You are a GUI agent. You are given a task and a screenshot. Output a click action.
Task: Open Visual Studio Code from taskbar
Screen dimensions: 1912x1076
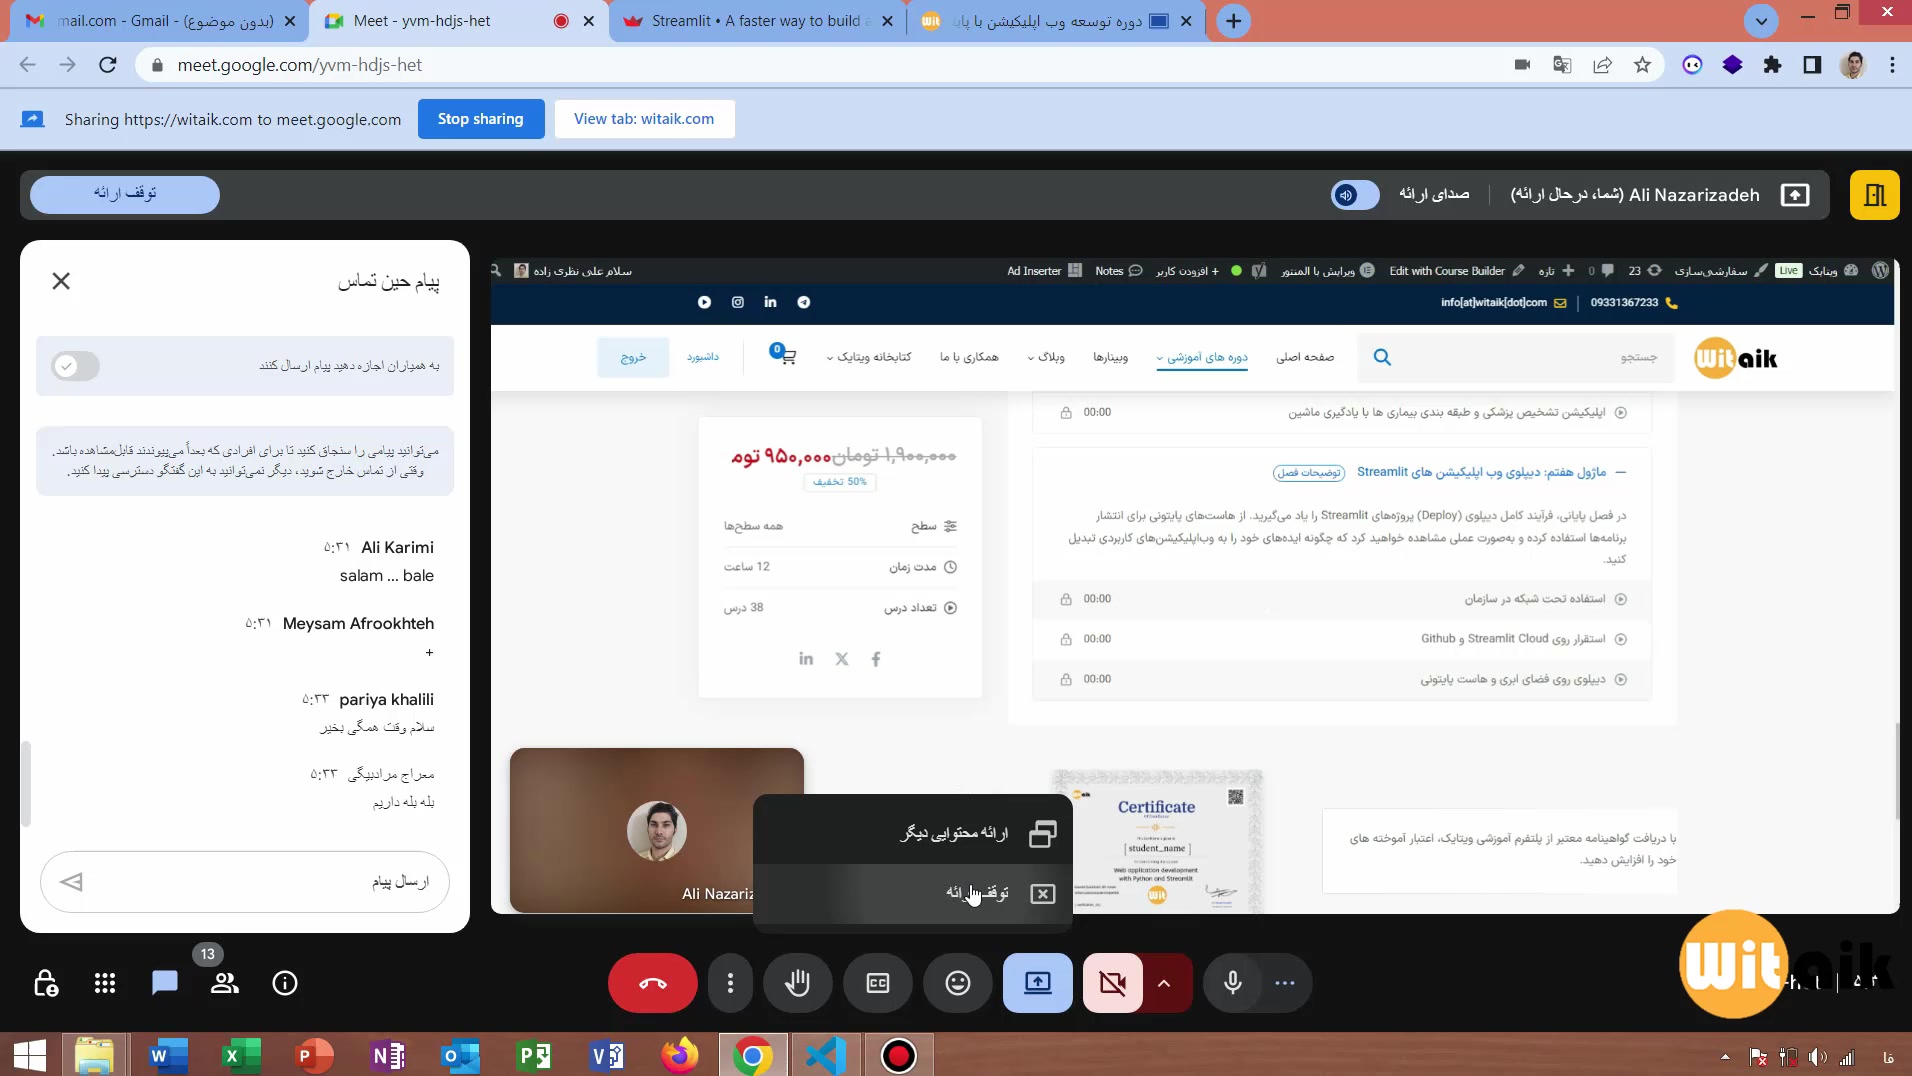pos(826,1055)
